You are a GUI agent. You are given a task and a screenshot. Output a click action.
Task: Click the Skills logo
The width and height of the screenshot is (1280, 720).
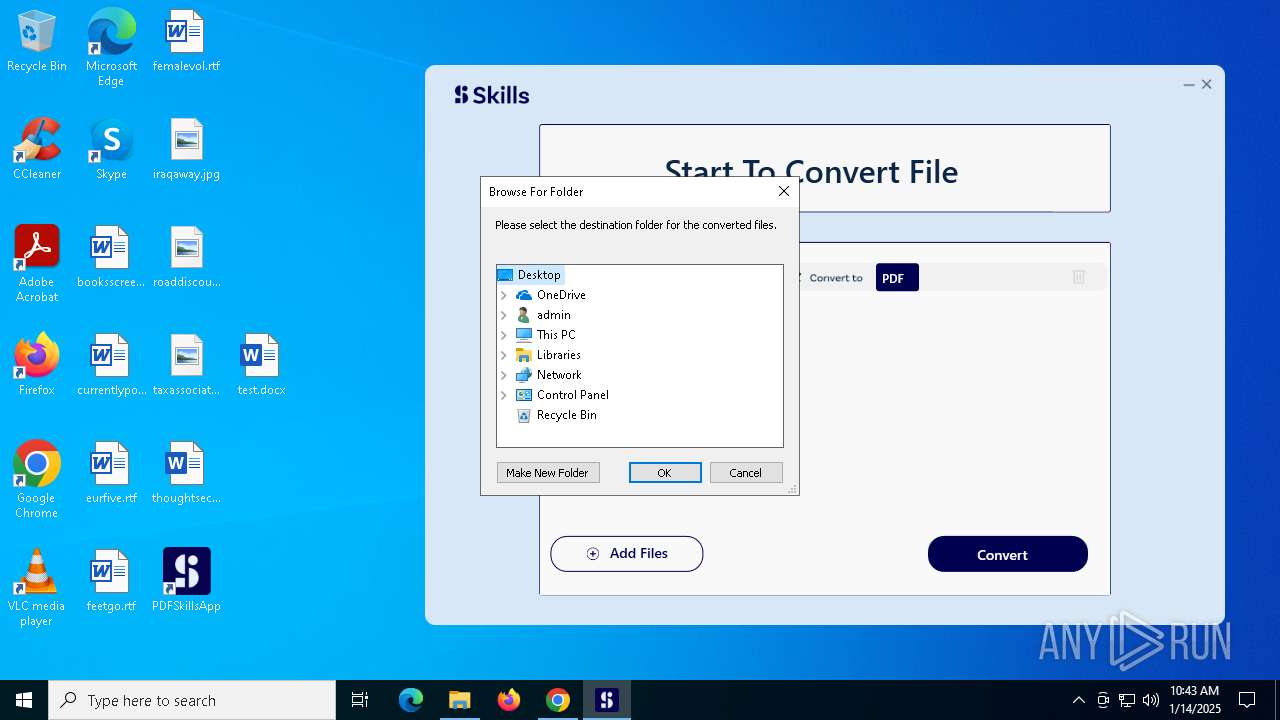(x=492, y=95)
